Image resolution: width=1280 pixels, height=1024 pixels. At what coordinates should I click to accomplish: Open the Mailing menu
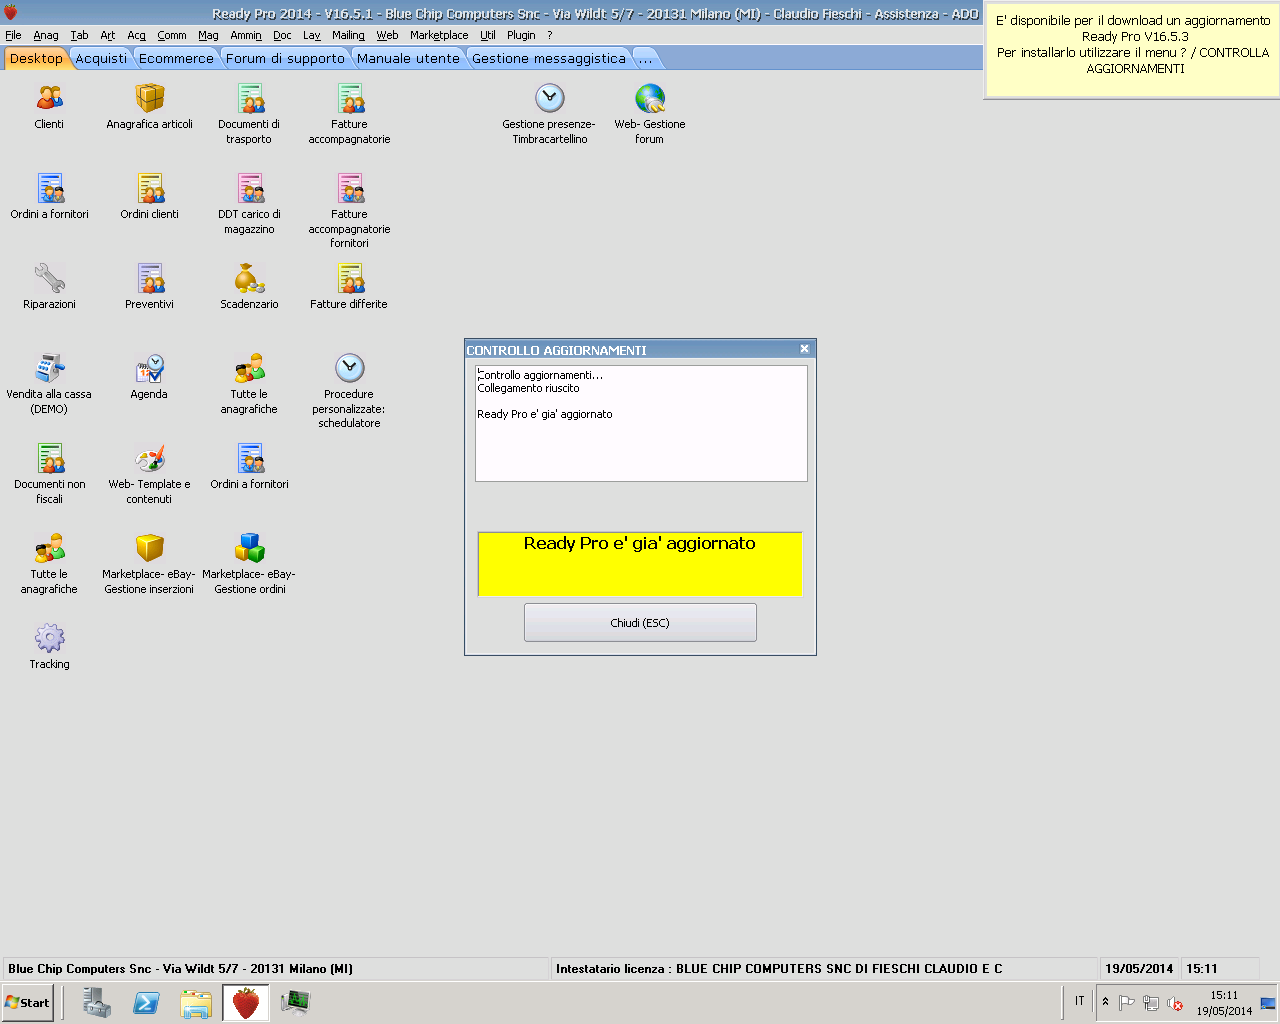pos(349,35)
